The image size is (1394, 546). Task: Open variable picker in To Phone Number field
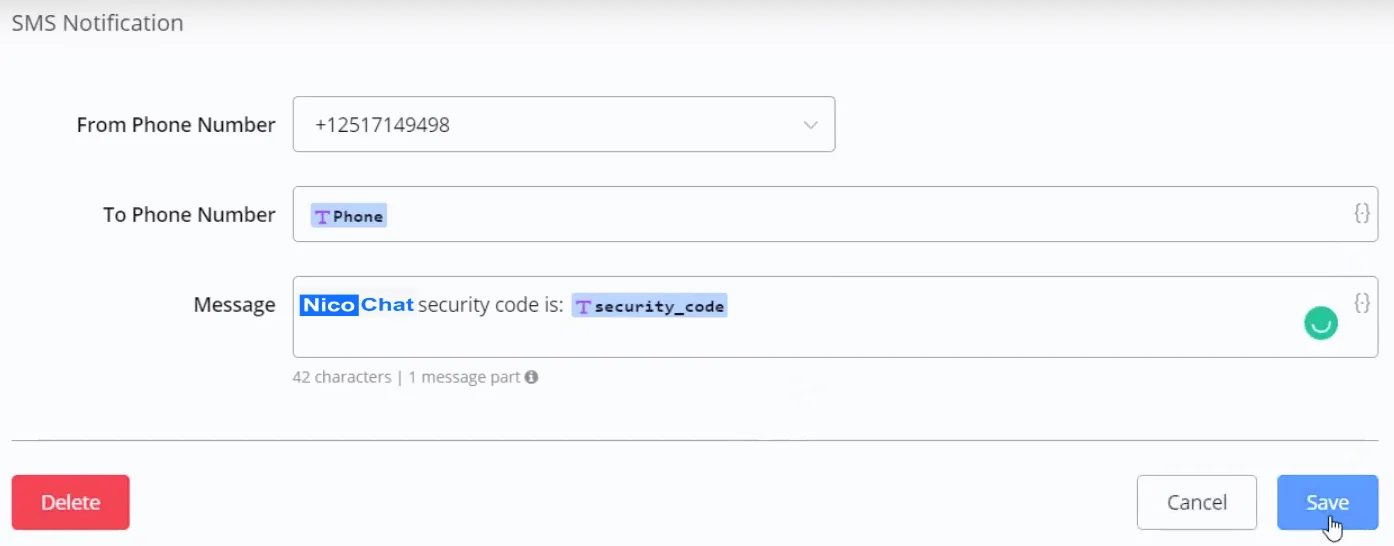1361,212
